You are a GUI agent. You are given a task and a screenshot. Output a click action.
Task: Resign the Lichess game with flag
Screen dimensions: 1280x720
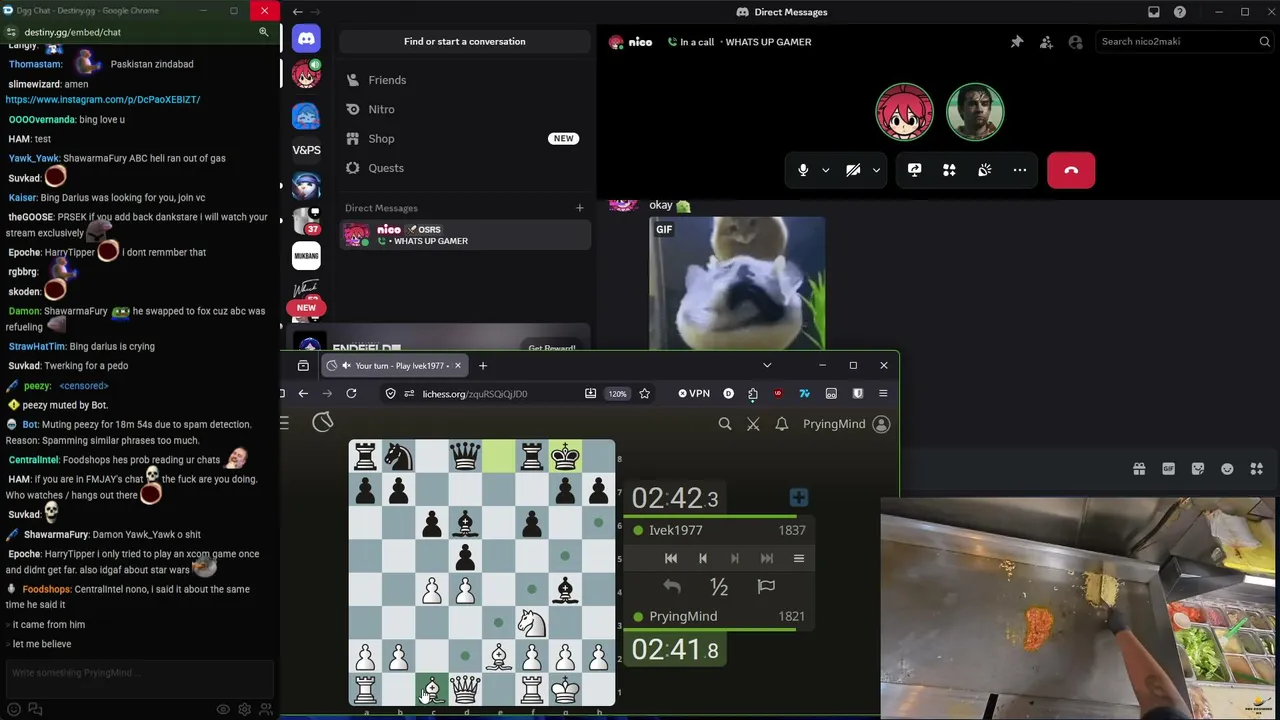[766, 587]
